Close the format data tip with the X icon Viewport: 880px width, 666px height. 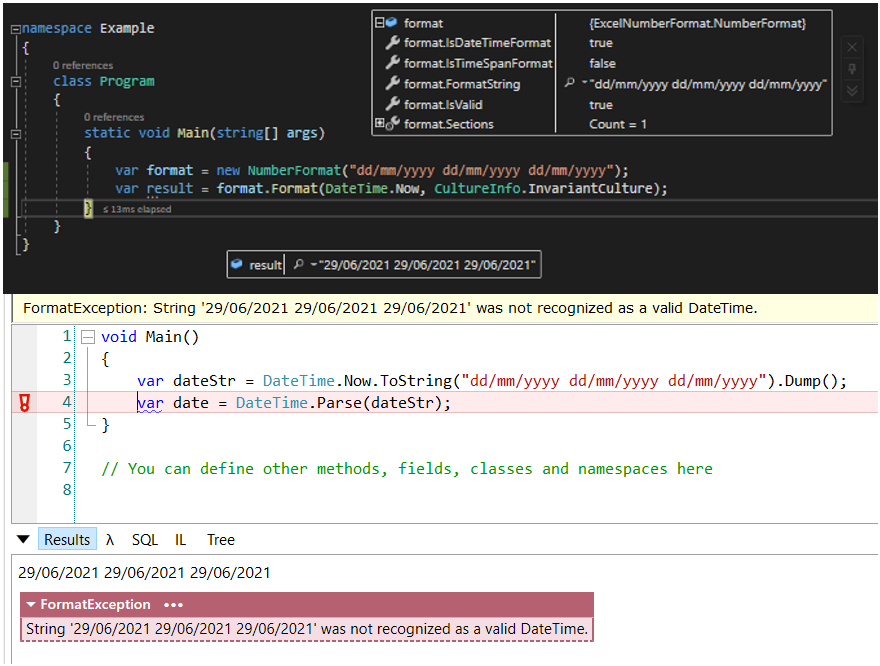851,45
